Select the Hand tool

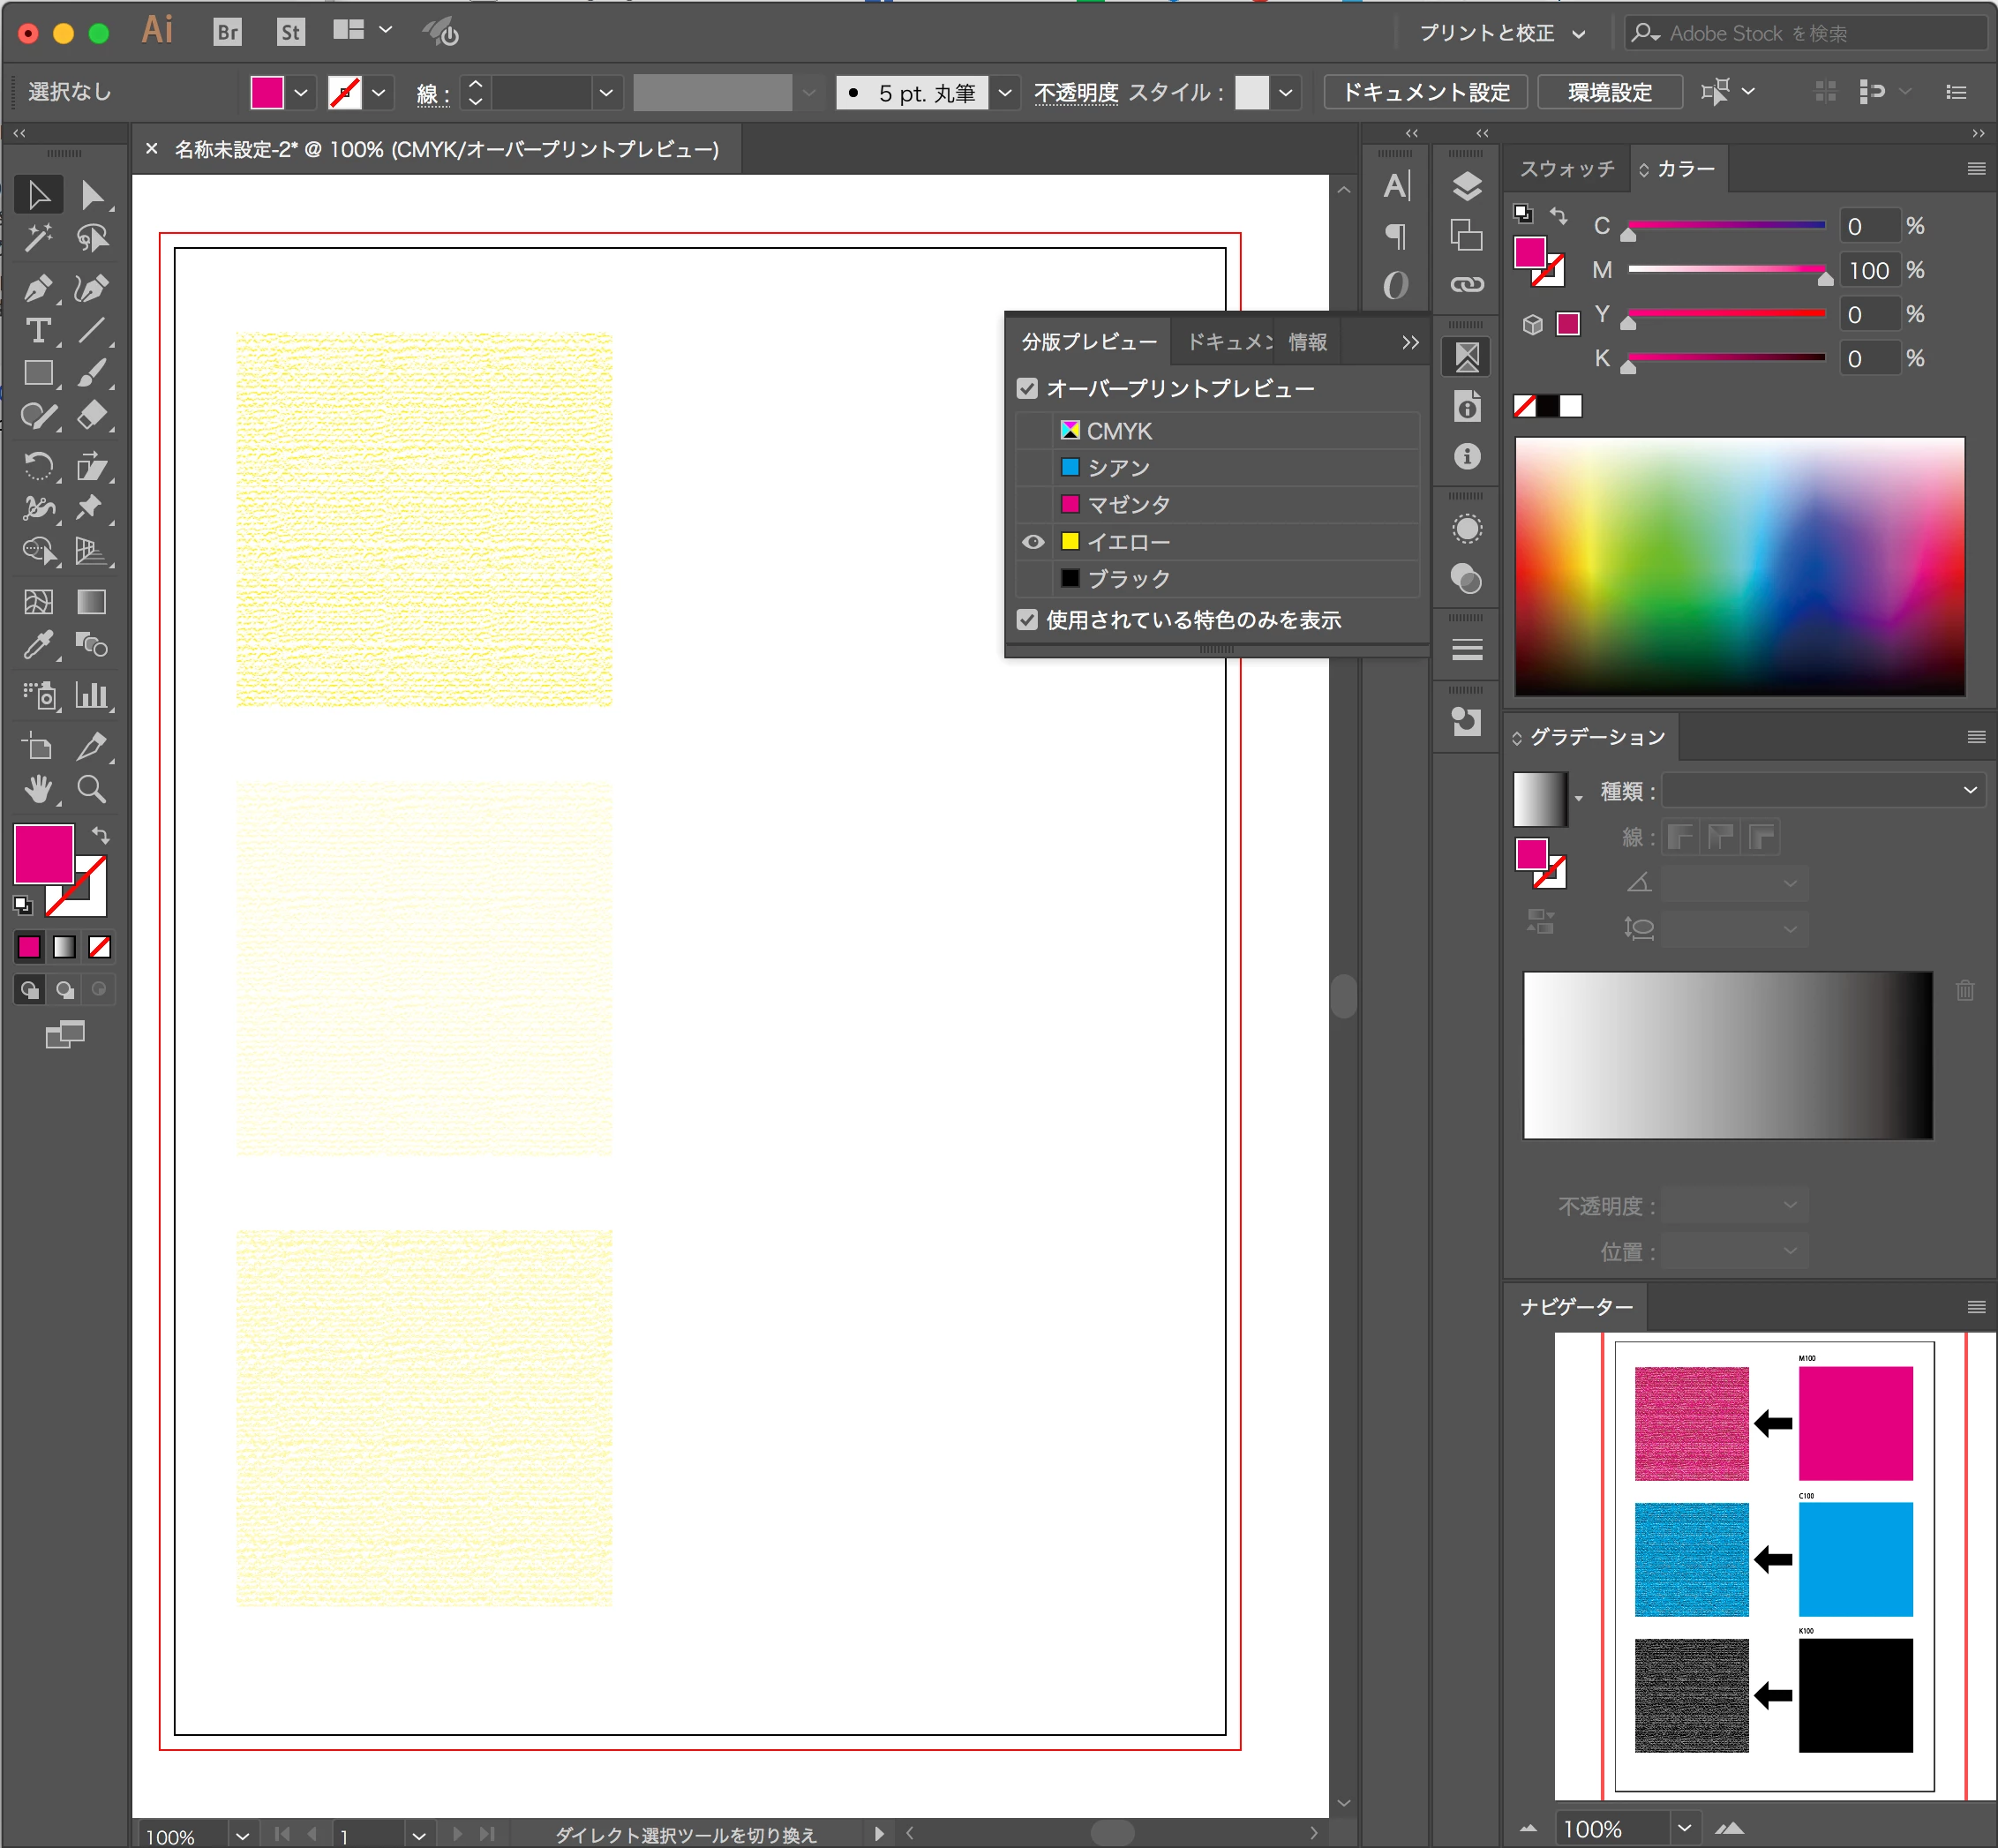coord(37,790)
